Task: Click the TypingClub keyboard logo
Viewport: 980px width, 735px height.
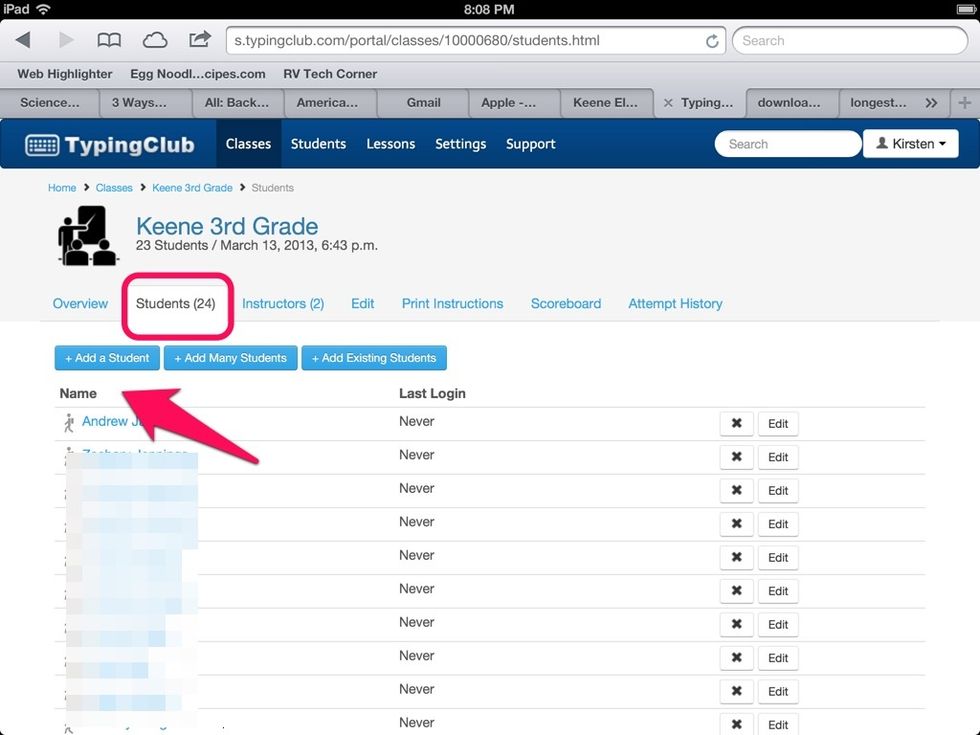Action: click(42, 144)
